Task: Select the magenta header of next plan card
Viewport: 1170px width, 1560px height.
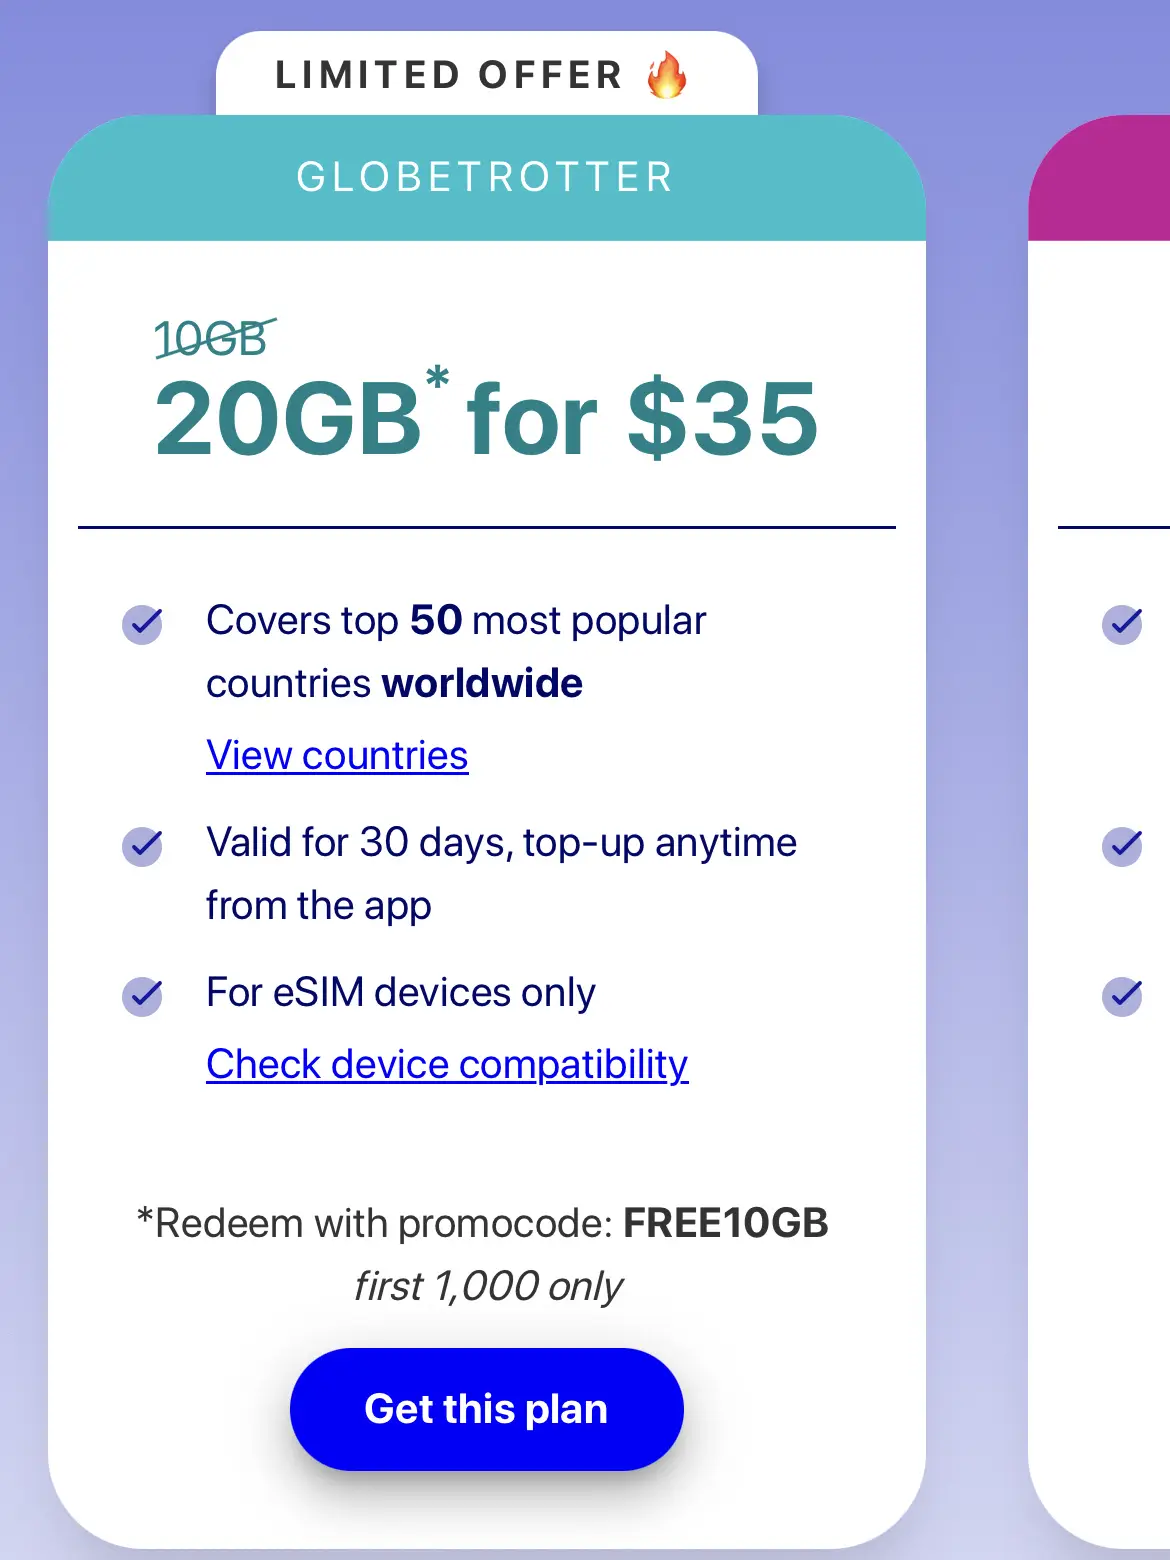Action: pyautogui.click(x=1099, y=178)
